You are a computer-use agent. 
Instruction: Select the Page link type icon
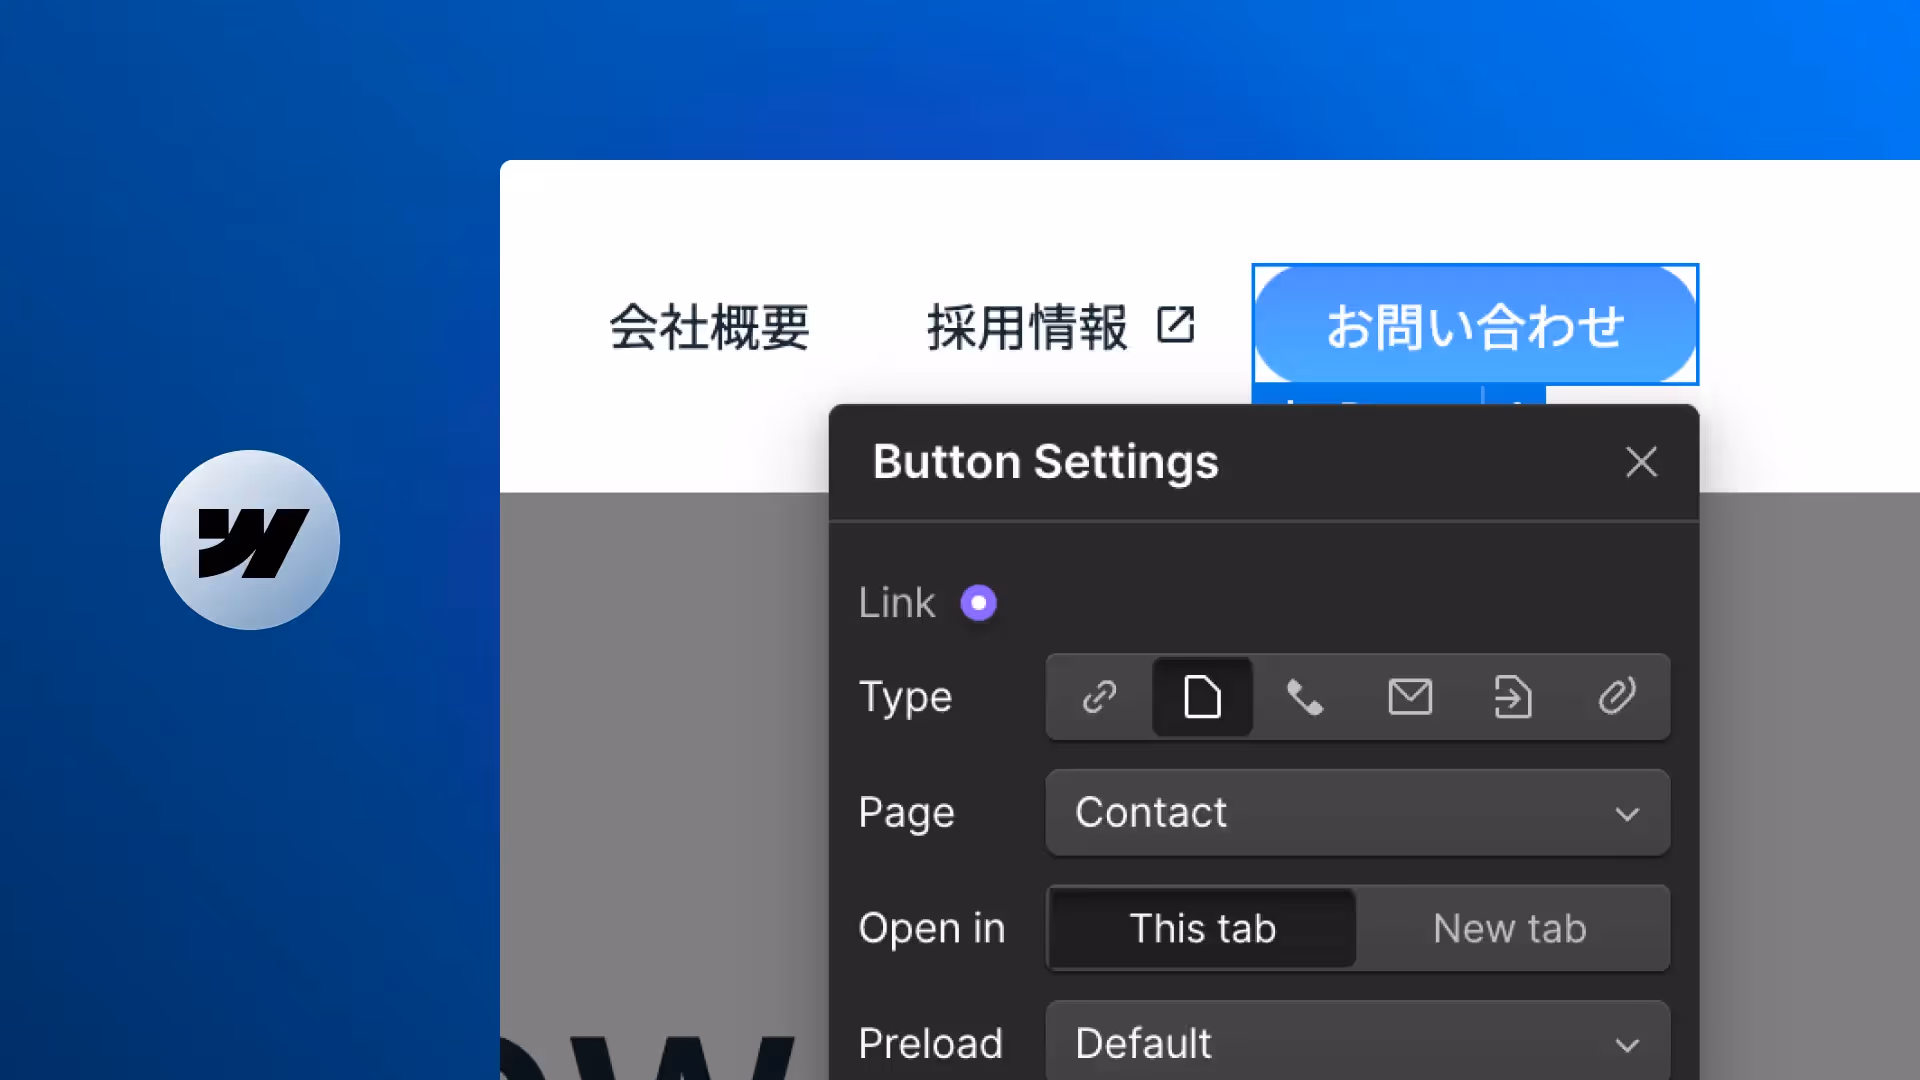coord(1202,697)
